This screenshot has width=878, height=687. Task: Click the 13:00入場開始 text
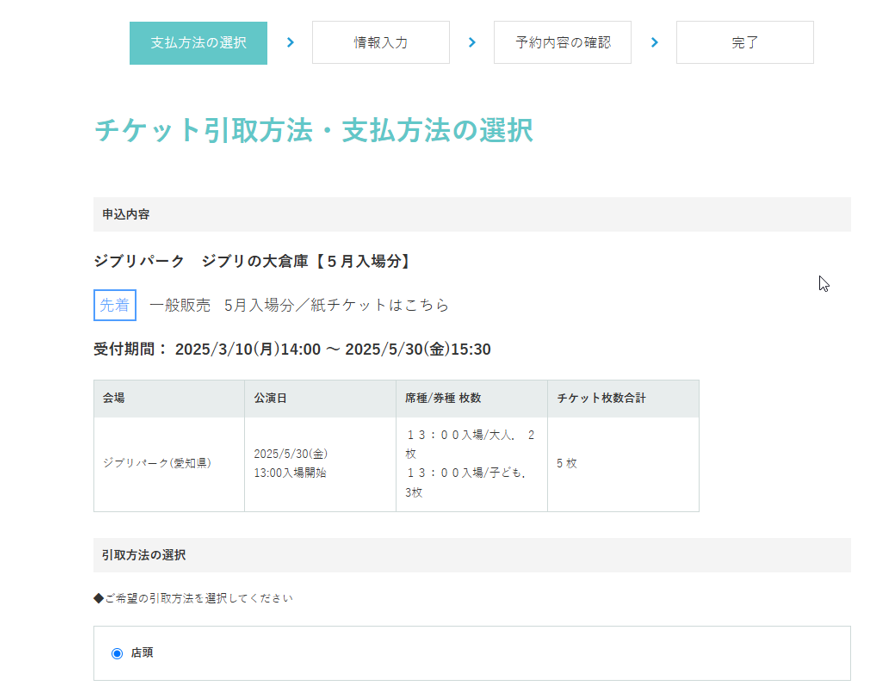point(290,473)
